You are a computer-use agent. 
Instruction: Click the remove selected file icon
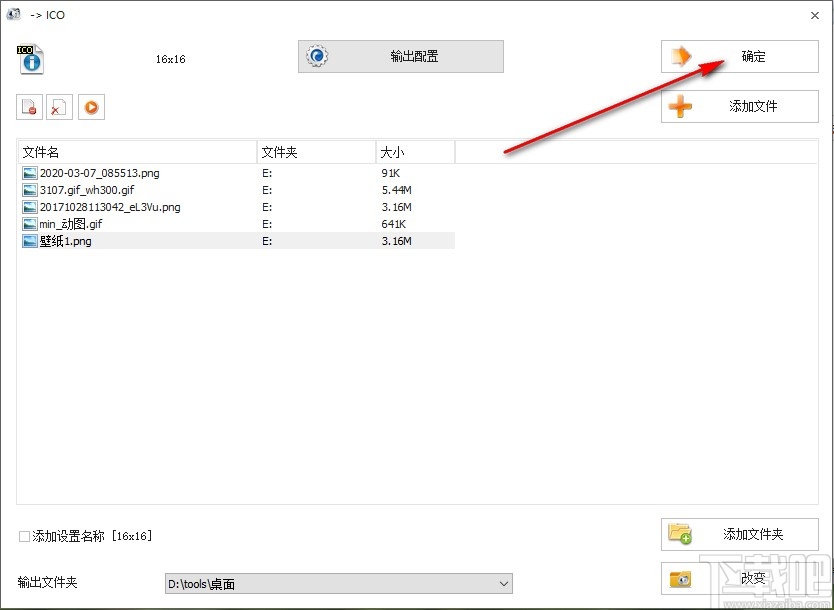[x=29, y=107]
